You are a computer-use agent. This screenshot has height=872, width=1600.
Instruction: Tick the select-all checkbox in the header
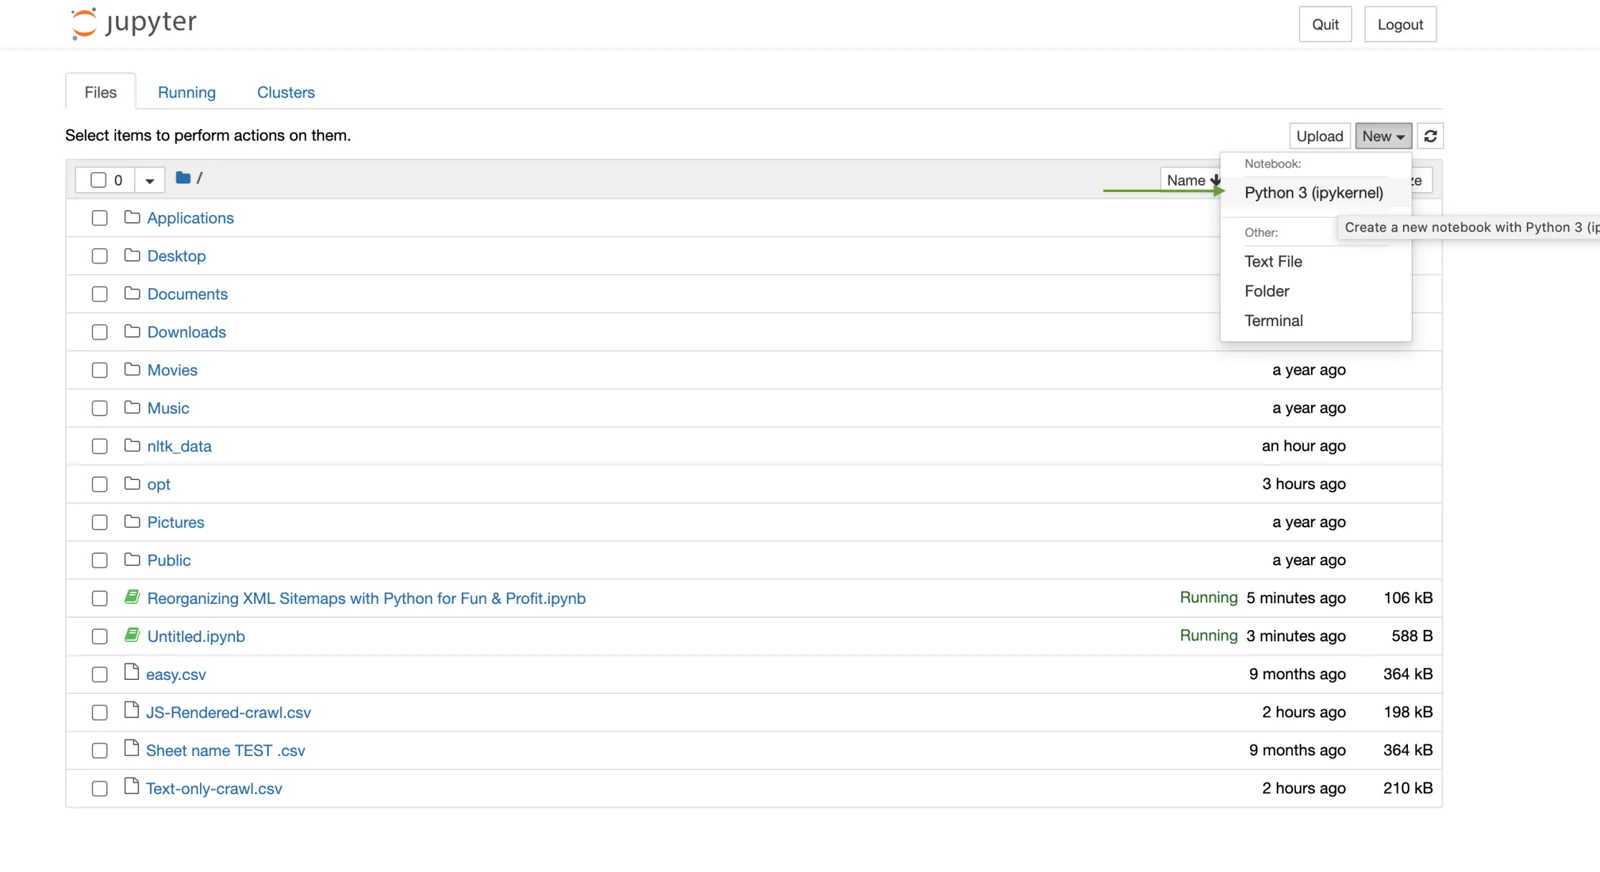(x=98, y=180)
